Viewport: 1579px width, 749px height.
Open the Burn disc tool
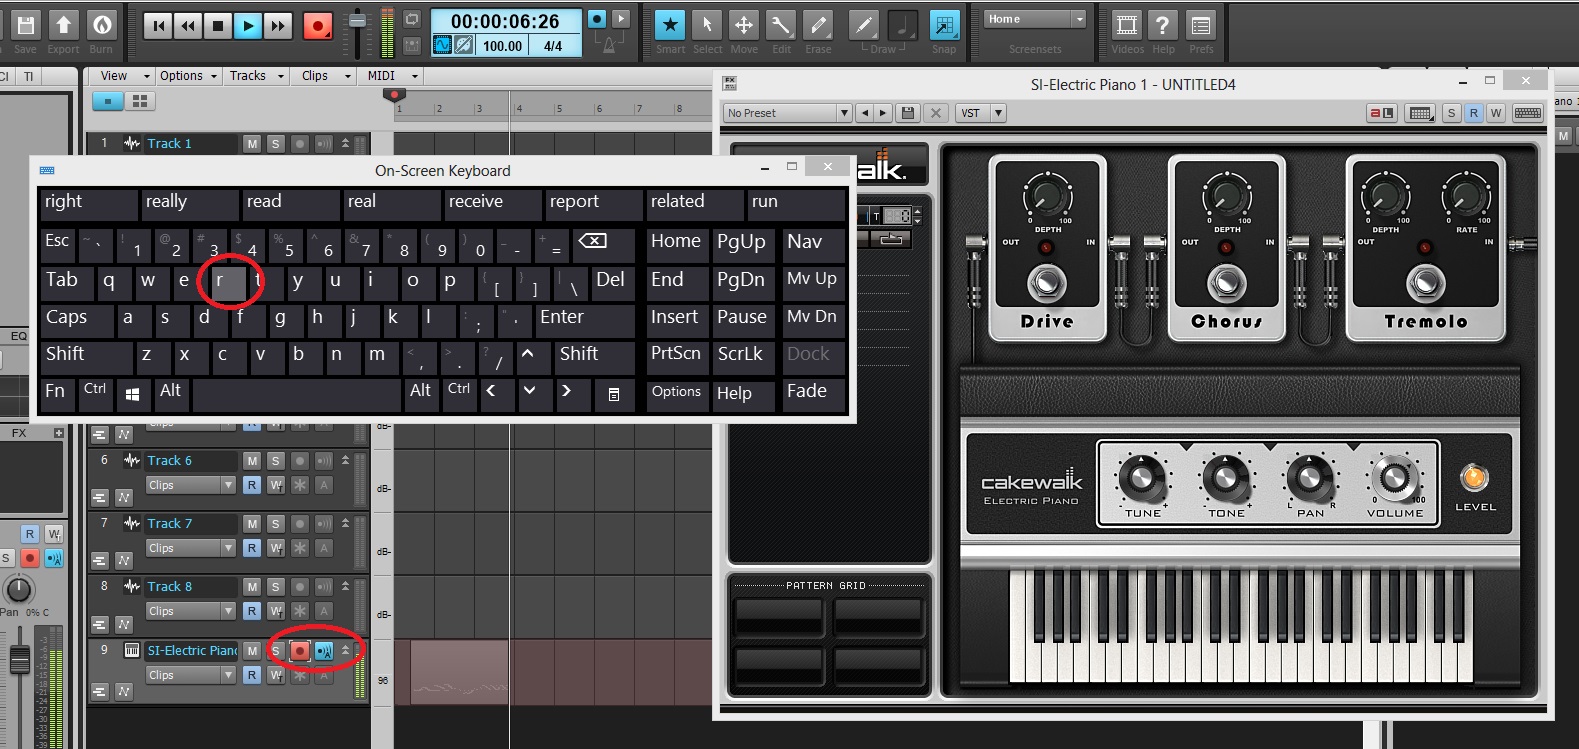coord(101,25)
